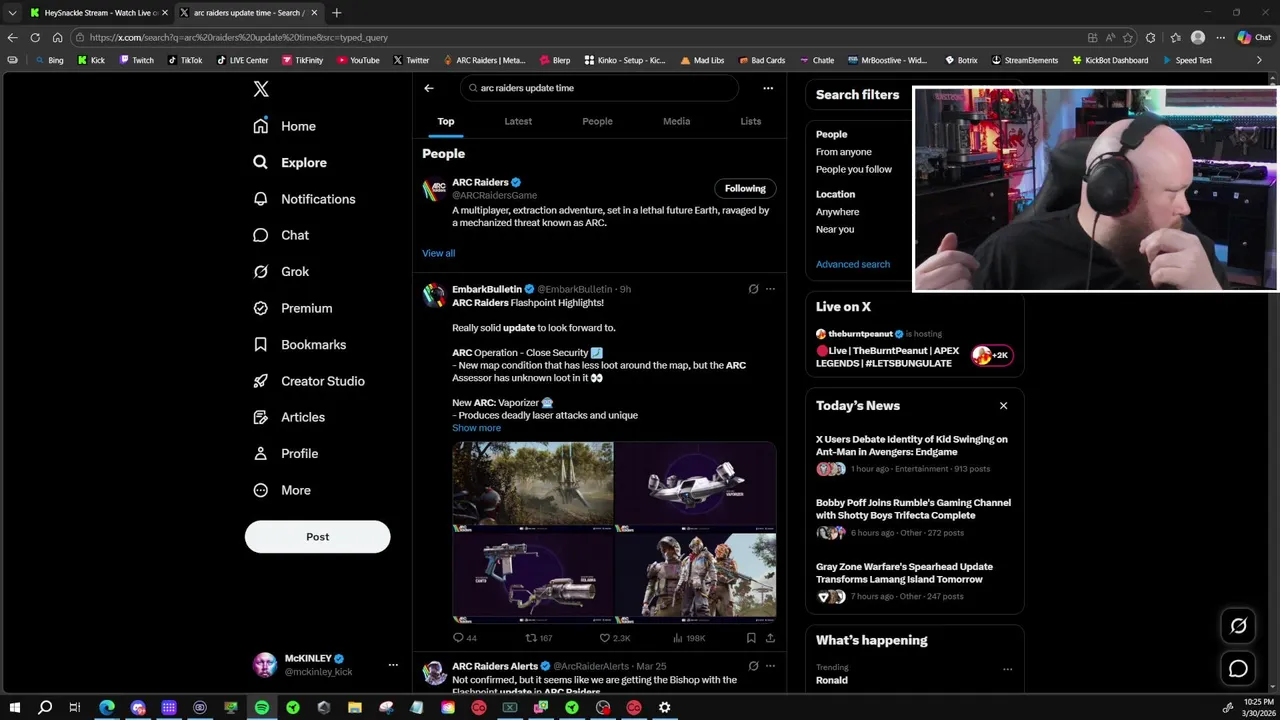Open Twitch bookmark
This screenshot has height=720, width=1280.
tap(136, 60)
